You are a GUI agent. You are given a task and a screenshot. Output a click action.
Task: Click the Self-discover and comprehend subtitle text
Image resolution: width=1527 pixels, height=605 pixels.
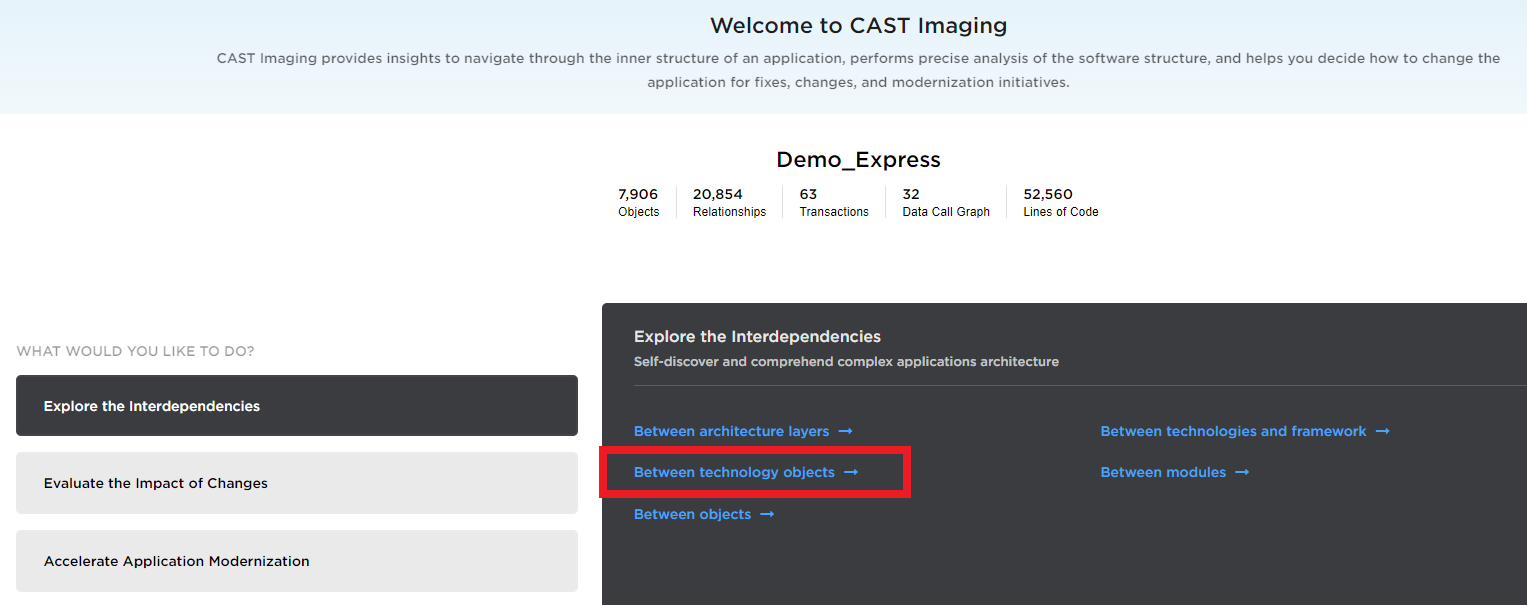(846, 361)
